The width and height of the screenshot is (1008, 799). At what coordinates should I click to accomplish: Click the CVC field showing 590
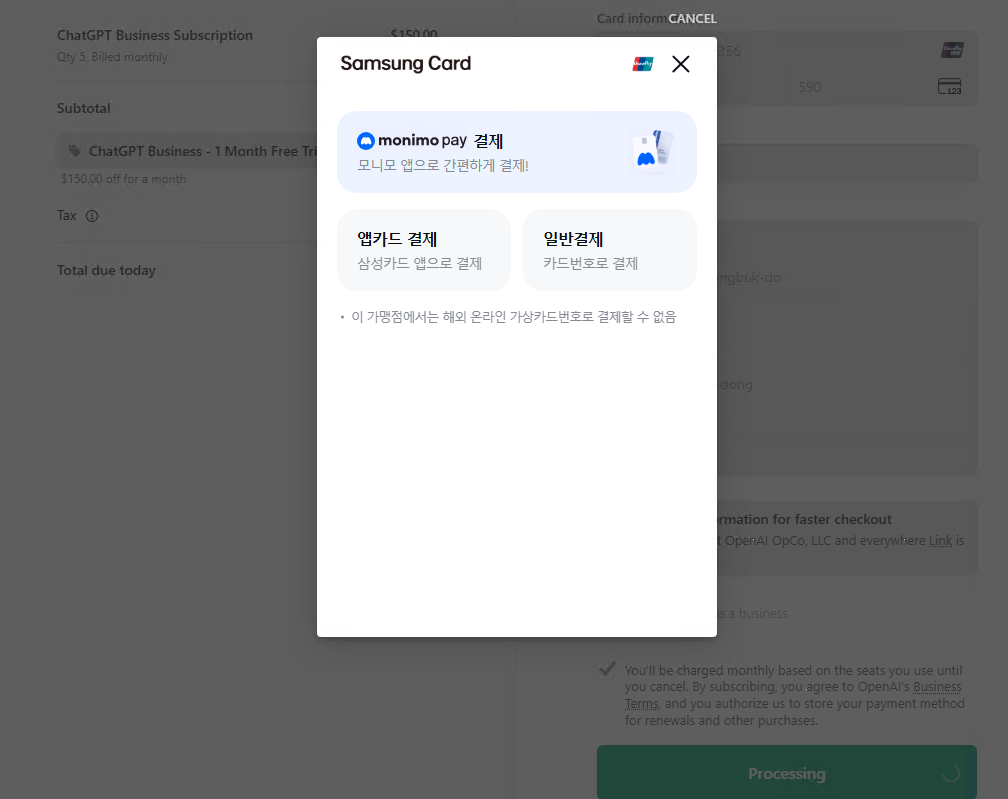(x=881, y=87)
